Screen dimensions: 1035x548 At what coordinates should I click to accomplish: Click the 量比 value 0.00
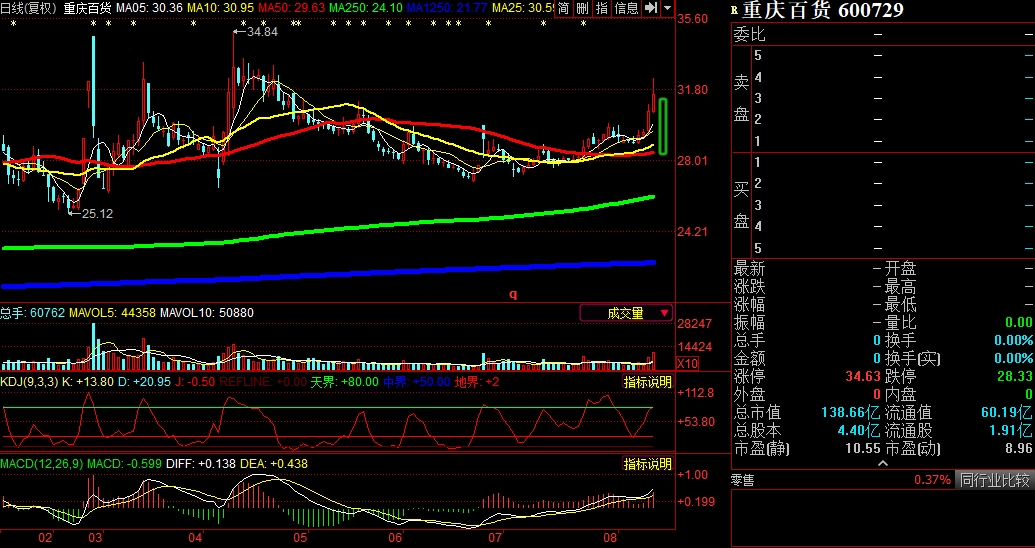[x=1018, y=323]
